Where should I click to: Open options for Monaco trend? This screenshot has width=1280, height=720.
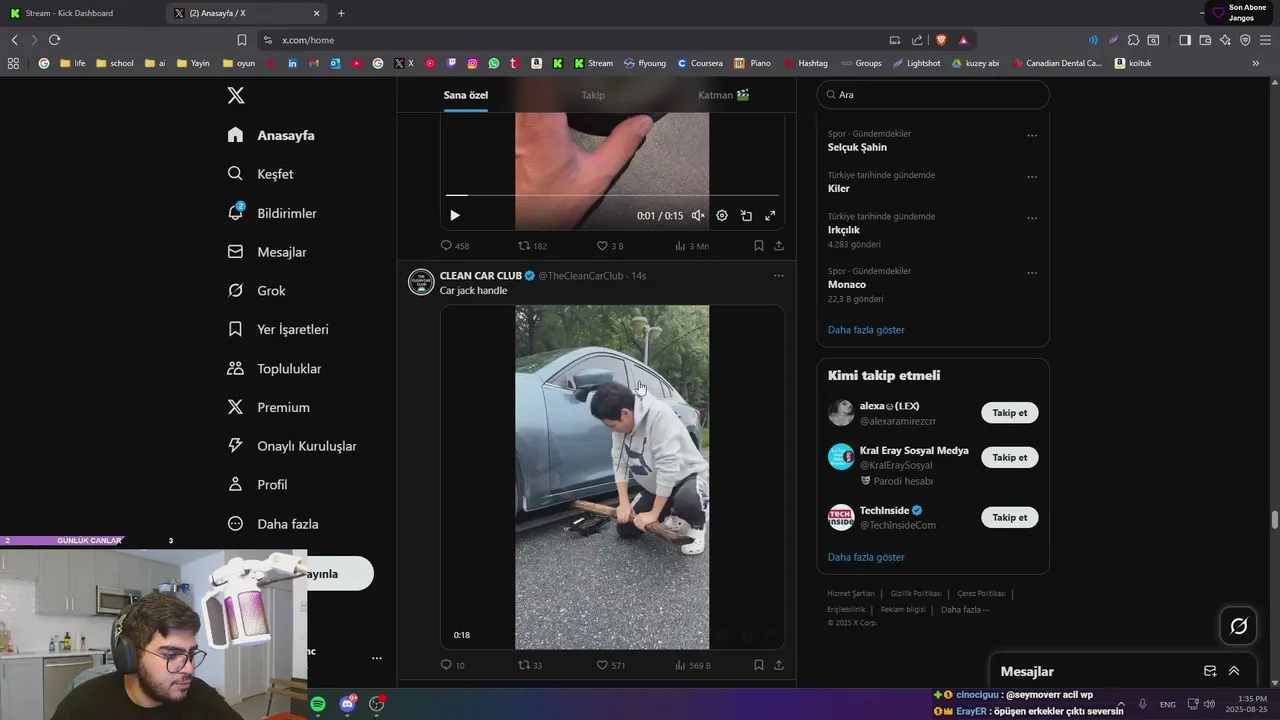point(1032,272)
